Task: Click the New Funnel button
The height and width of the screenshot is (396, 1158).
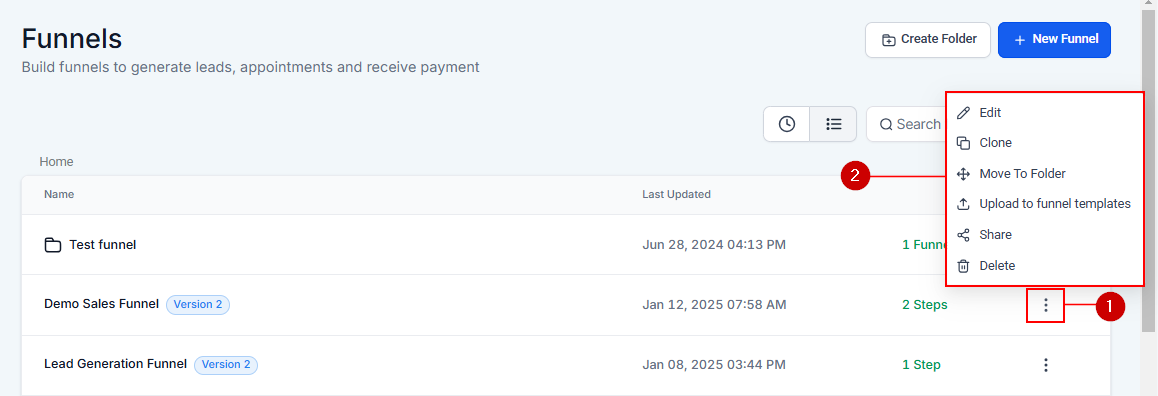Action: click(x=1054, y=40)
